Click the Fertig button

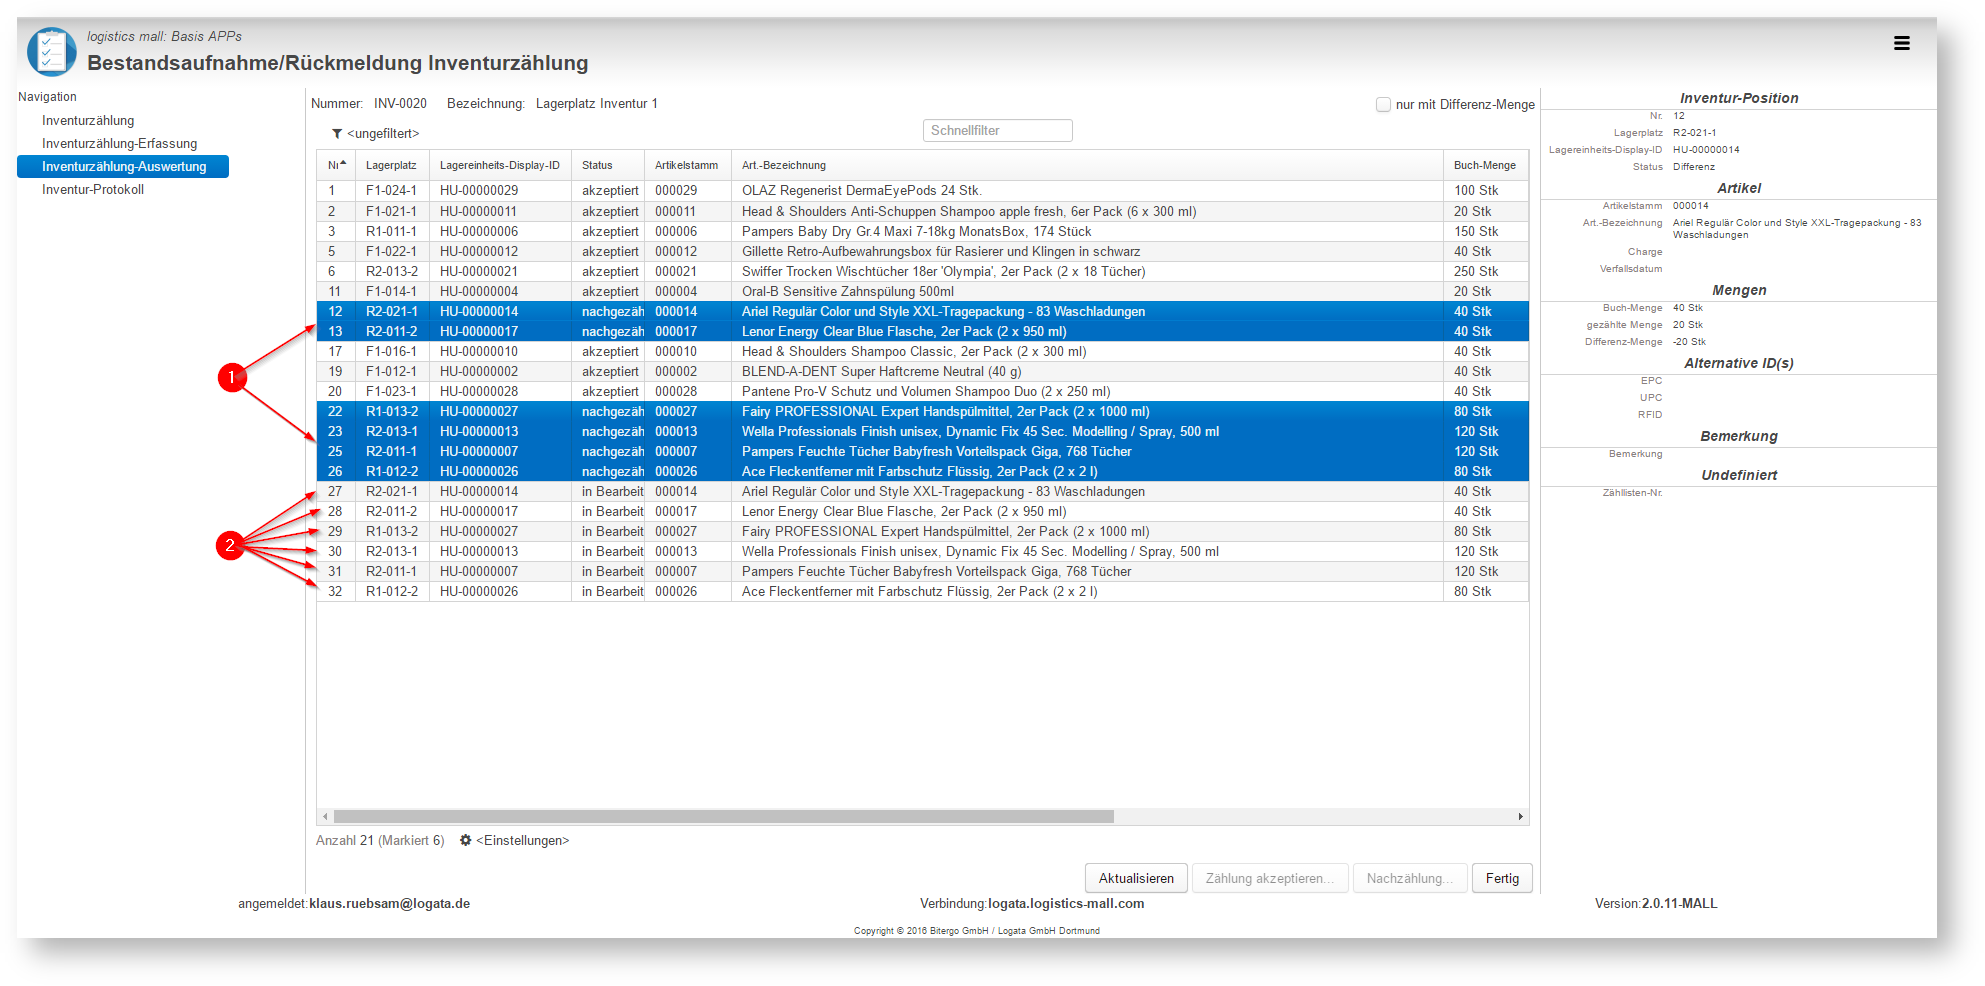point(1502,878)
